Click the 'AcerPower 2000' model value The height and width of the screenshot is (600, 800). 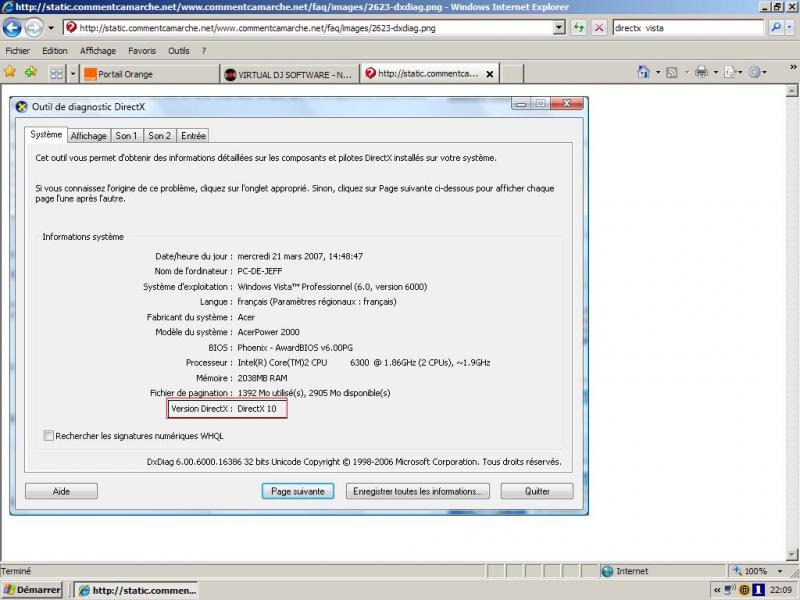coord(268,332)
